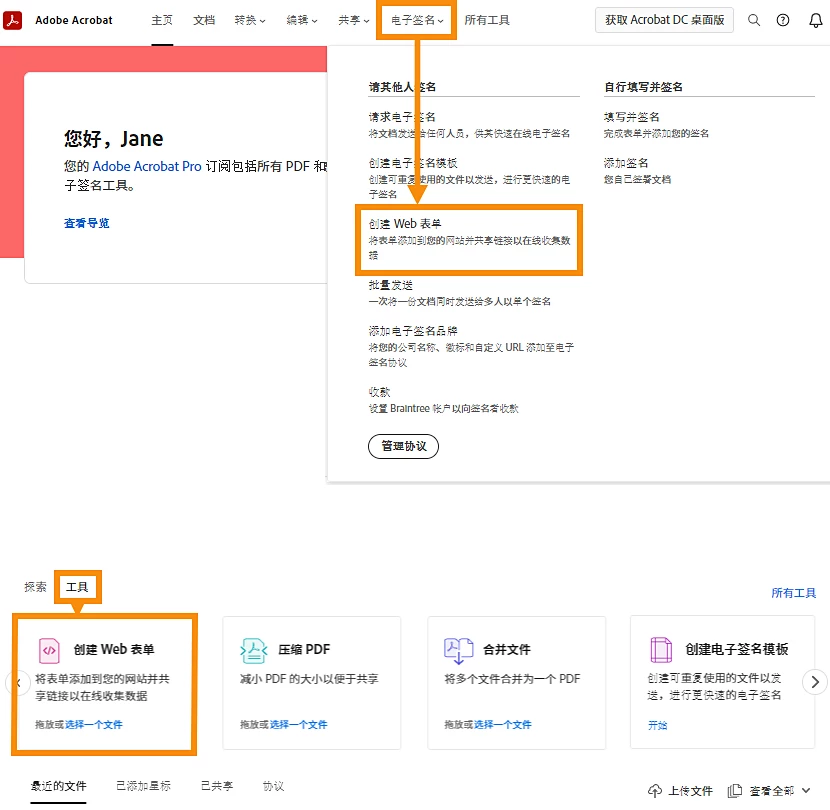Open the help question mark icon
830x810 pixels.
pyautogui.click(x=783, y=20)
